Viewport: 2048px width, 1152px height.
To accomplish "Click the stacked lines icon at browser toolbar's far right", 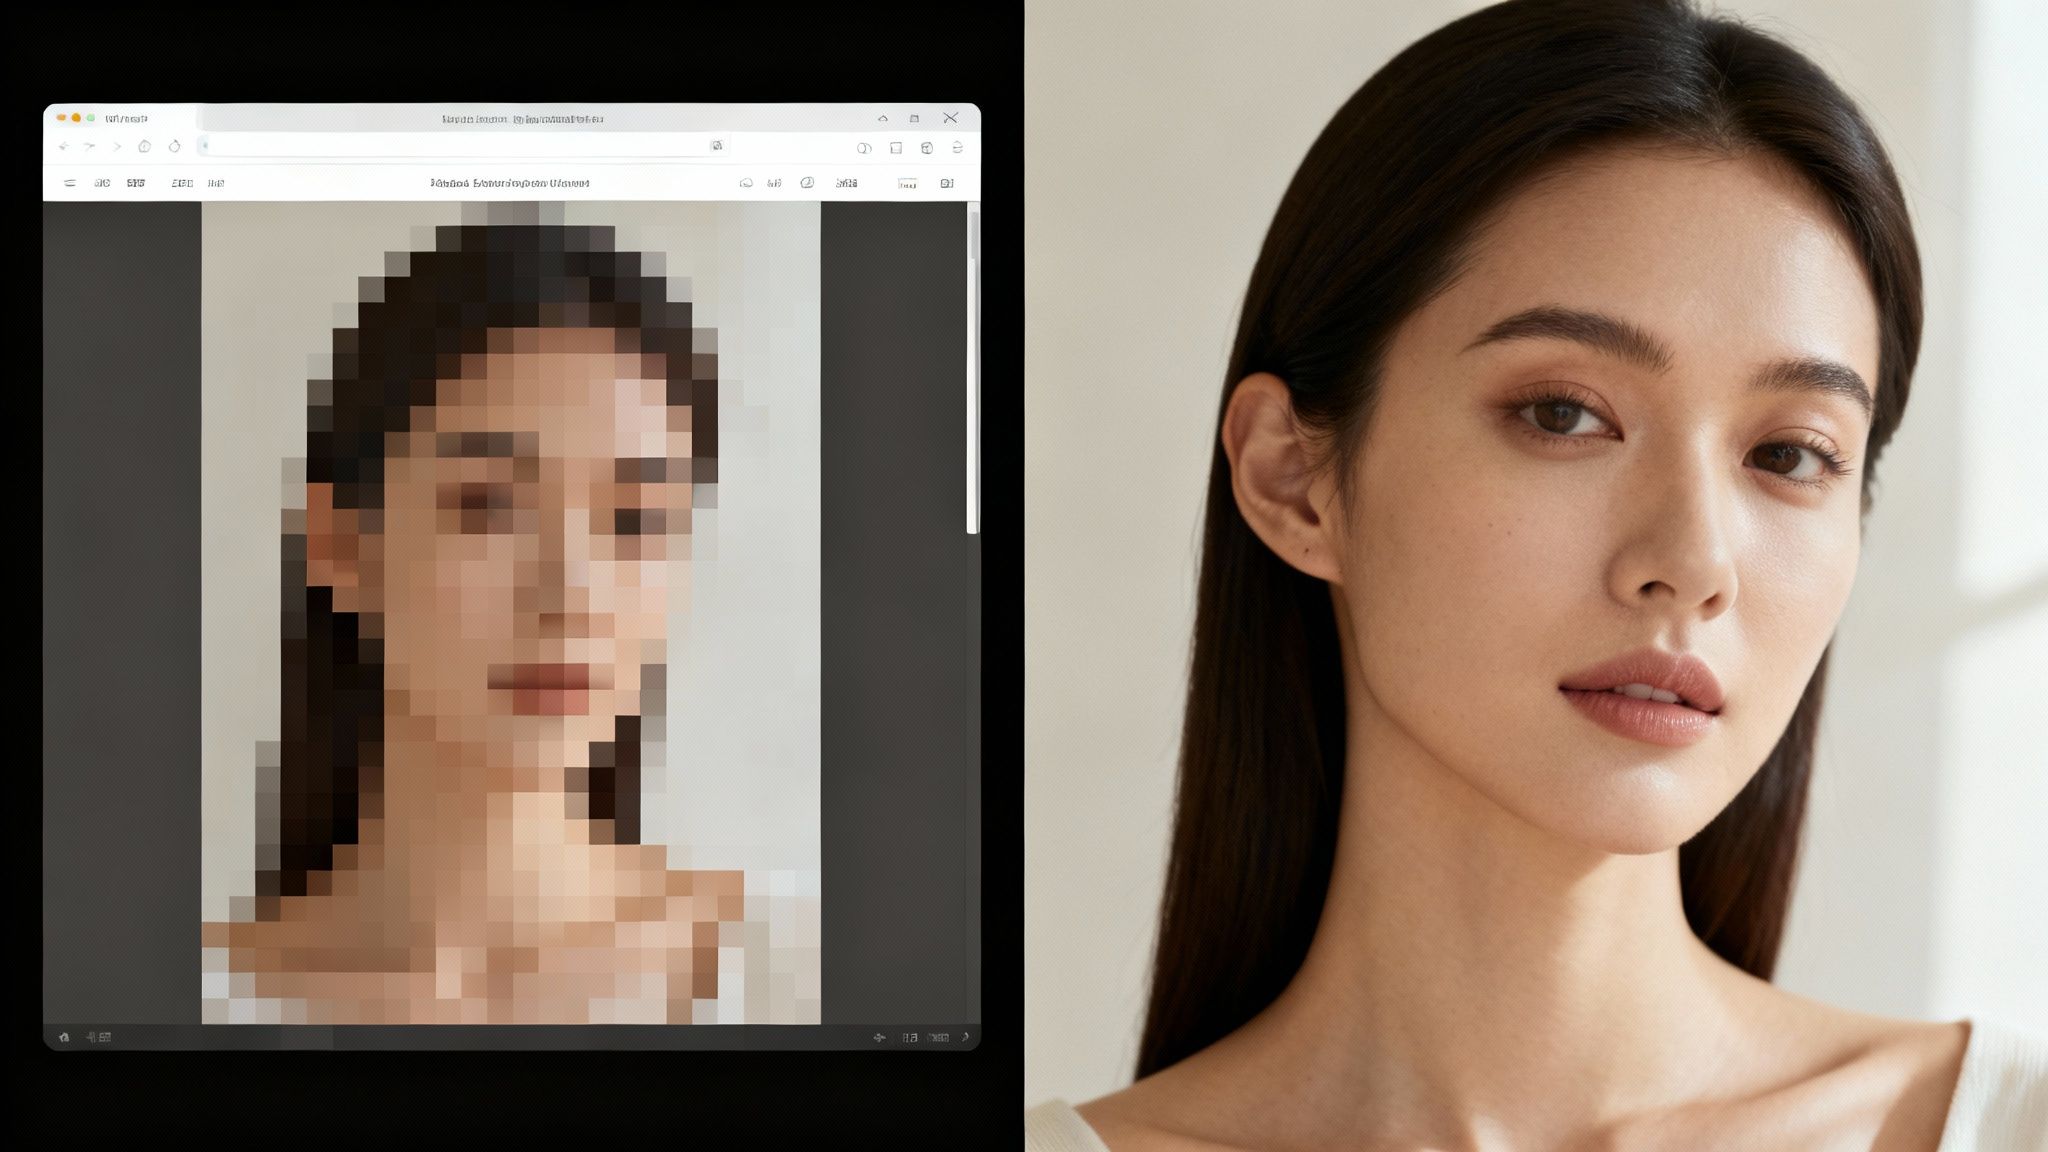I will tap(957, 148).
